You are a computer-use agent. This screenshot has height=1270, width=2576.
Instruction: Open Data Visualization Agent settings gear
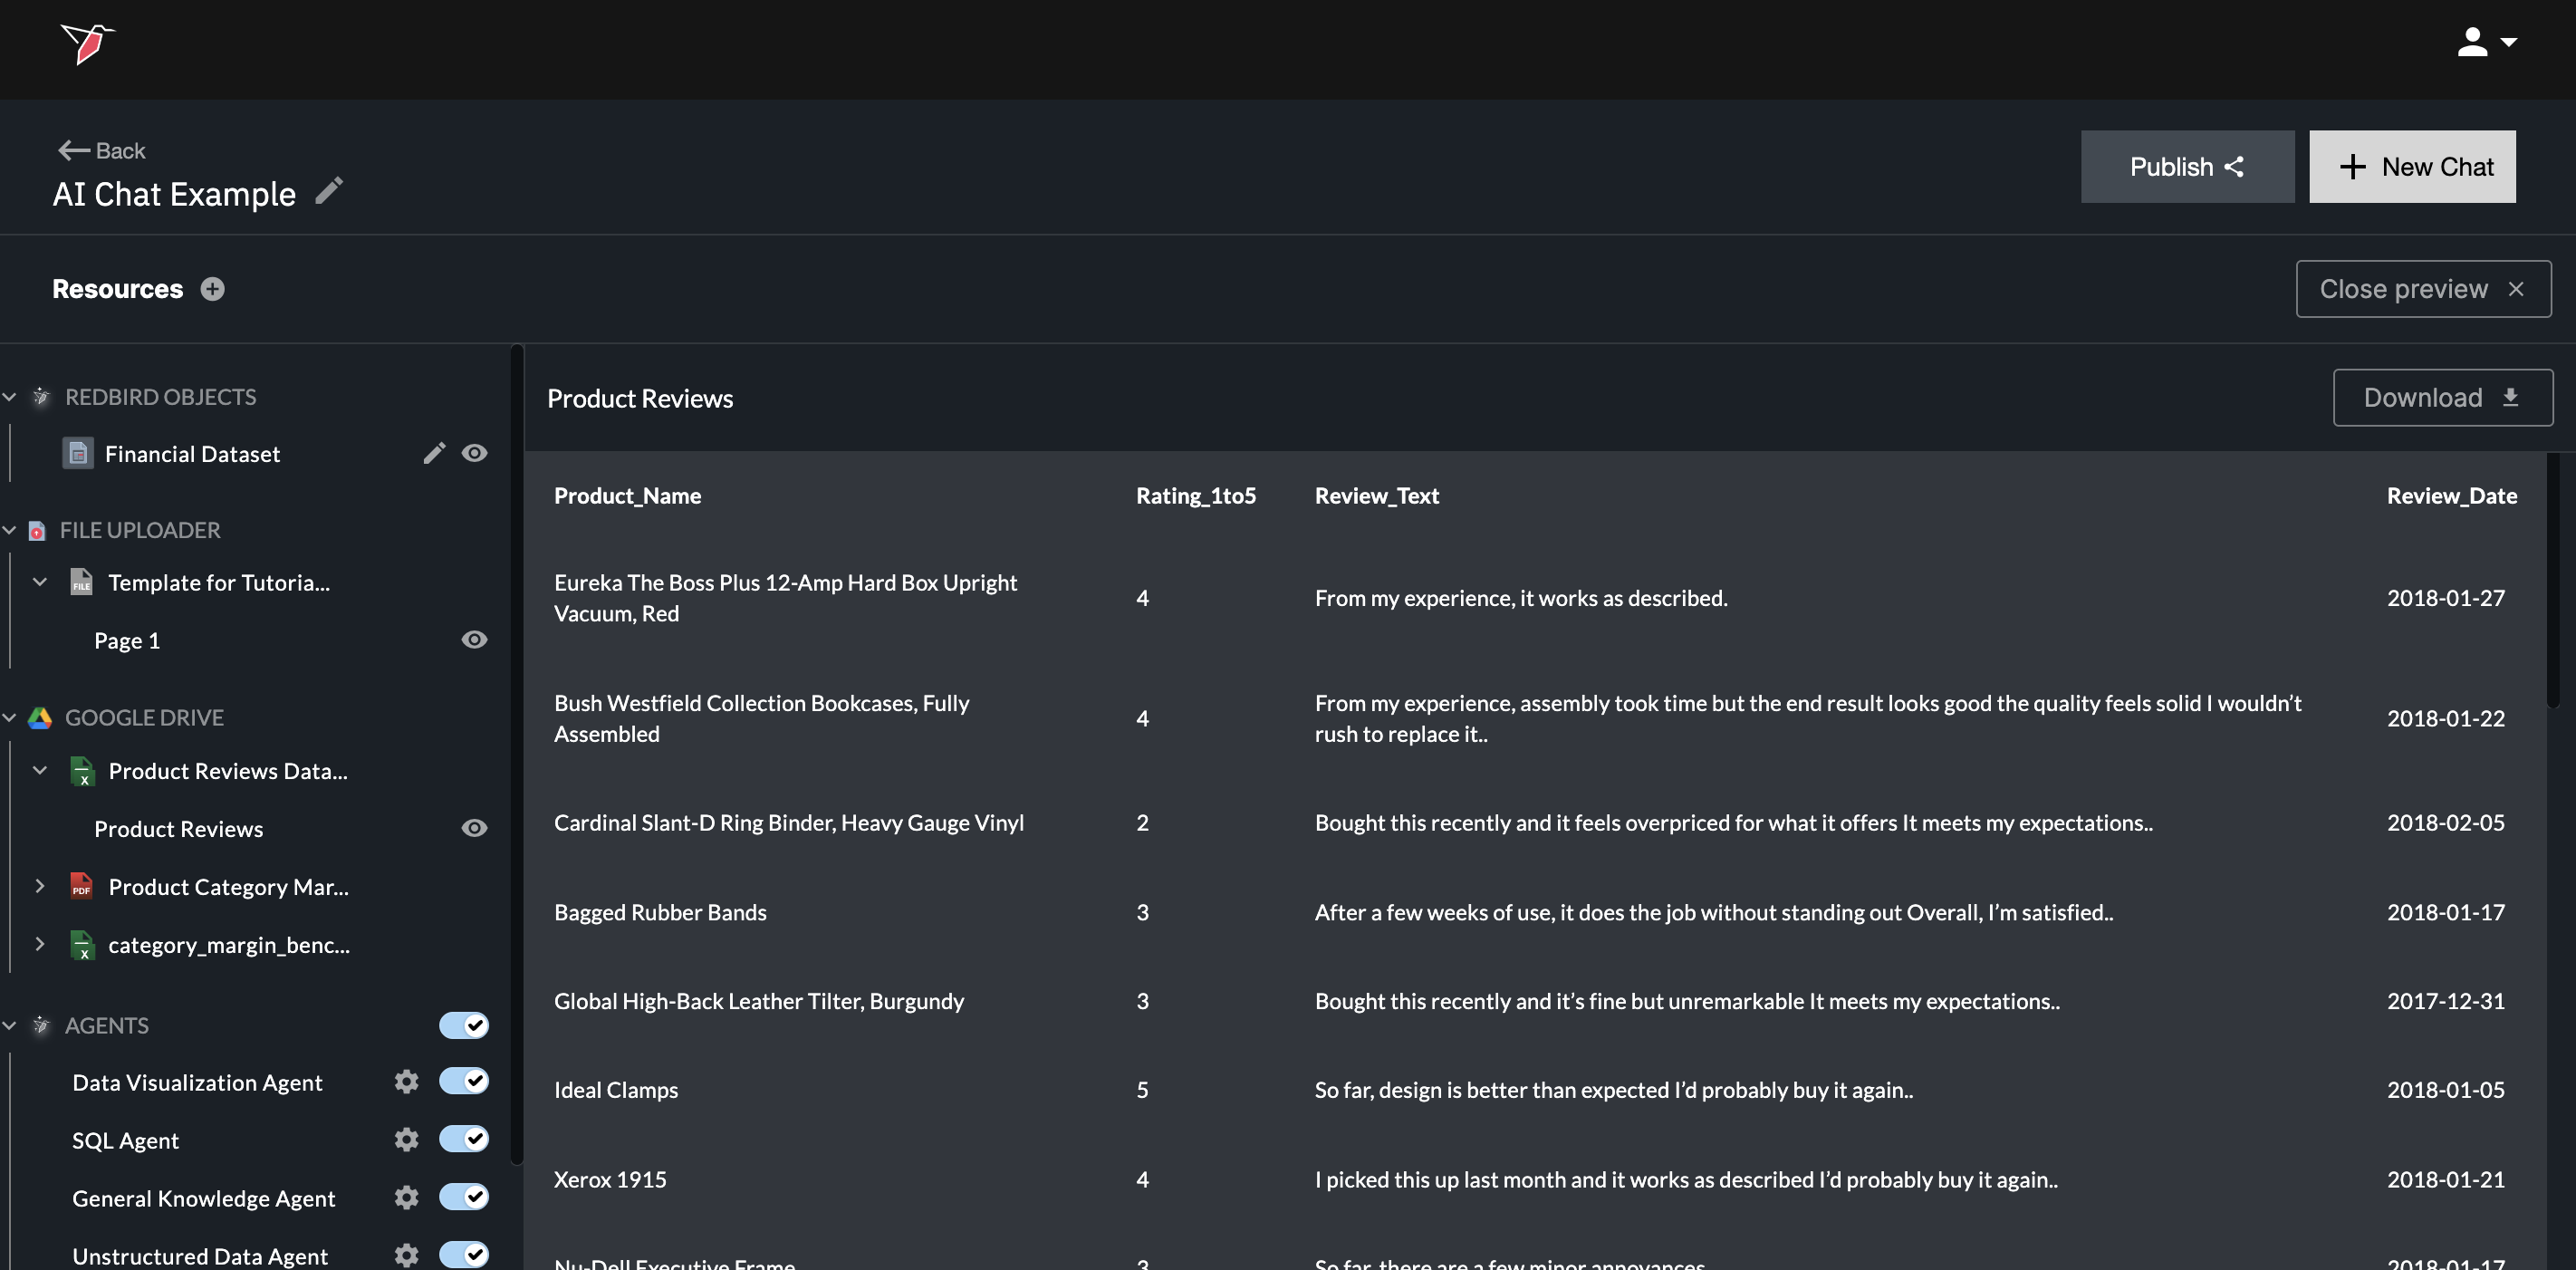tap(406, 1082)
